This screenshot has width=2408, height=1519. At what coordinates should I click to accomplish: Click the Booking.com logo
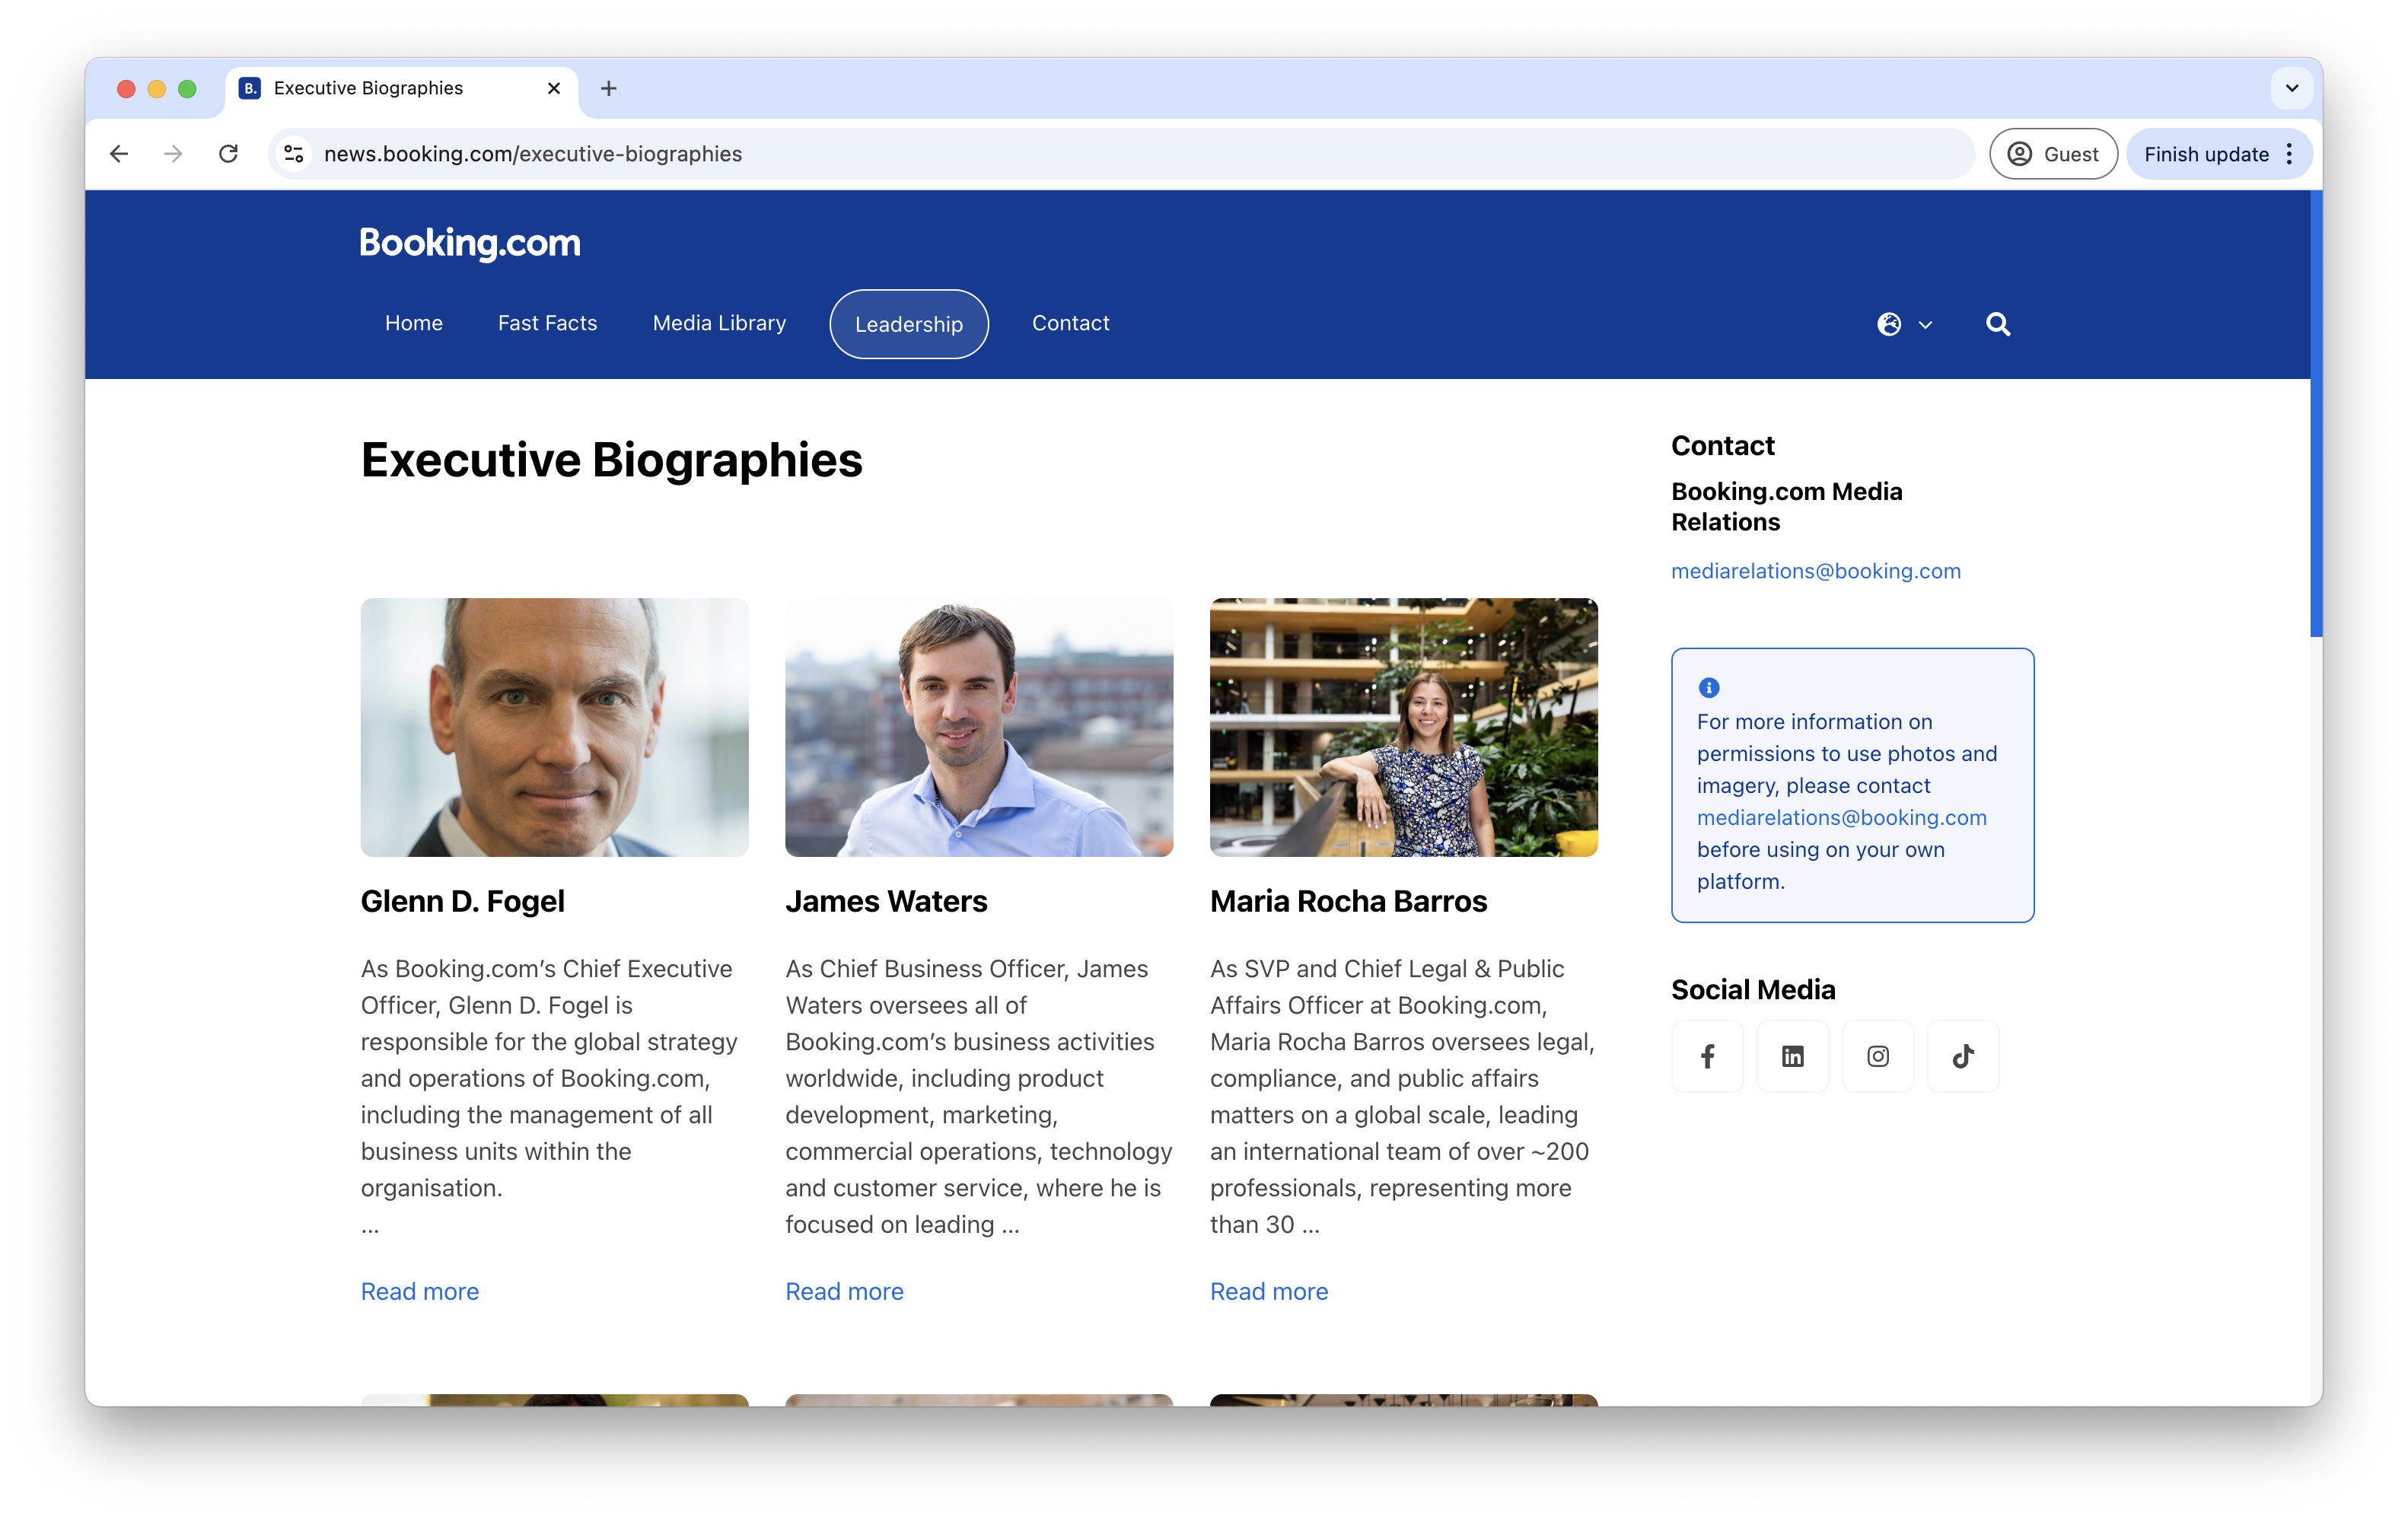[470, 243]
